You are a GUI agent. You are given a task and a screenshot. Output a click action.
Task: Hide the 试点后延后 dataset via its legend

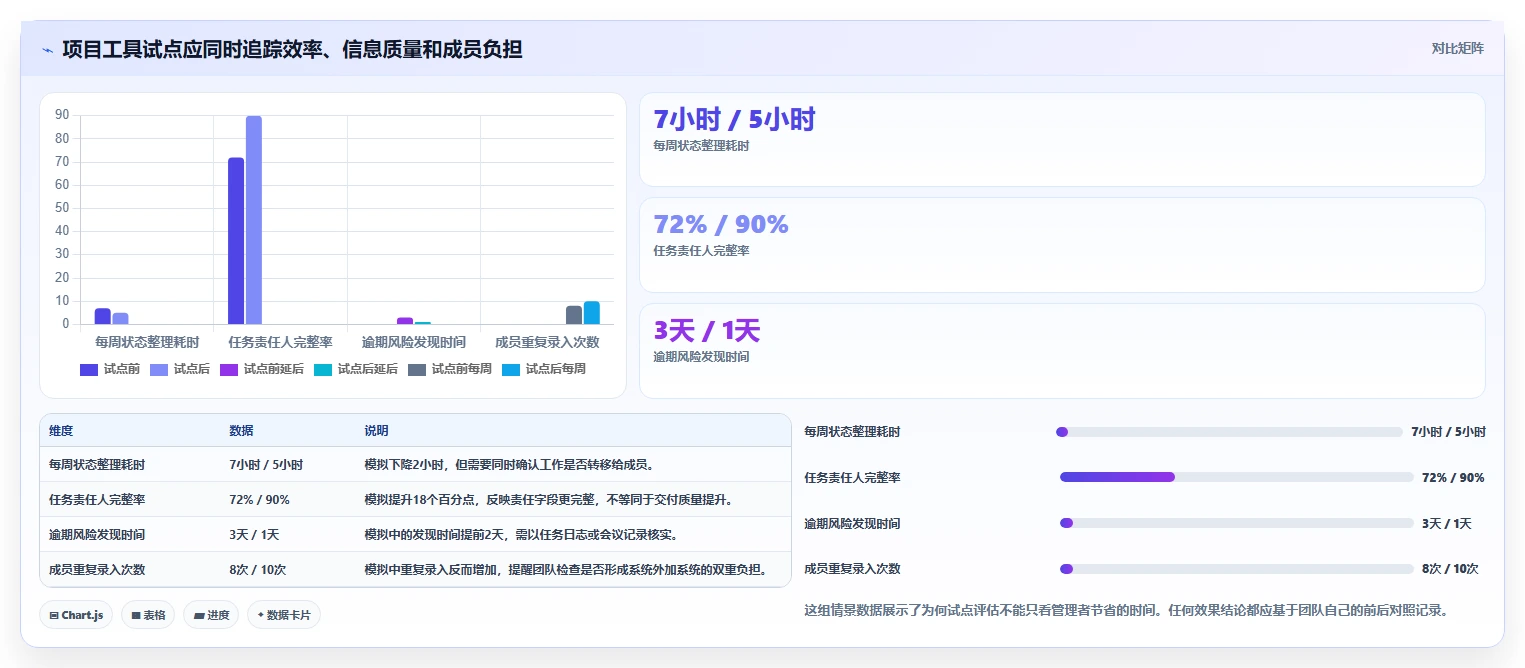(356, 369)
